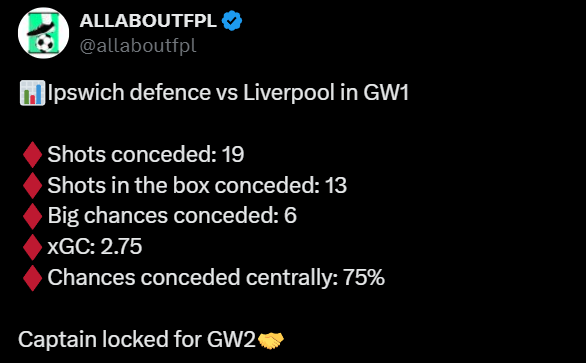Click the diamond by Chances conceded centrally
Viewport: 586px width, 363px height.
(x=33, y=278)
